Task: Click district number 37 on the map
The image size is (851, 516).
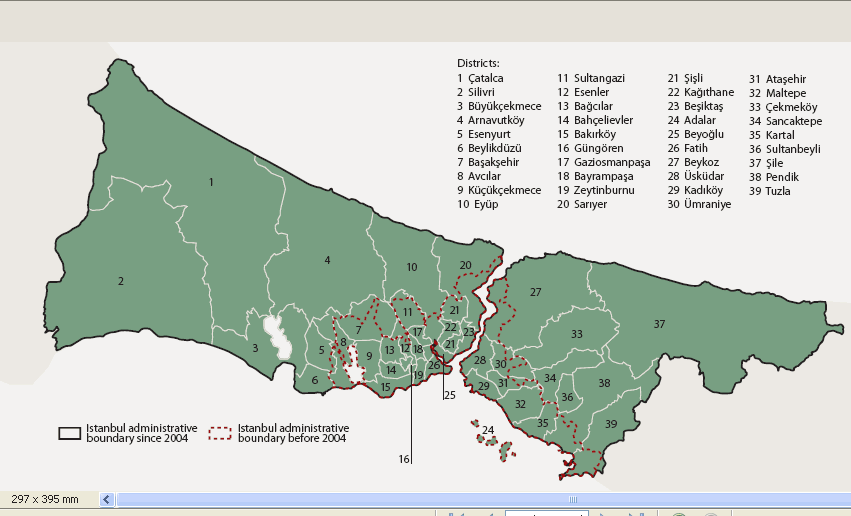Action: 659,324
